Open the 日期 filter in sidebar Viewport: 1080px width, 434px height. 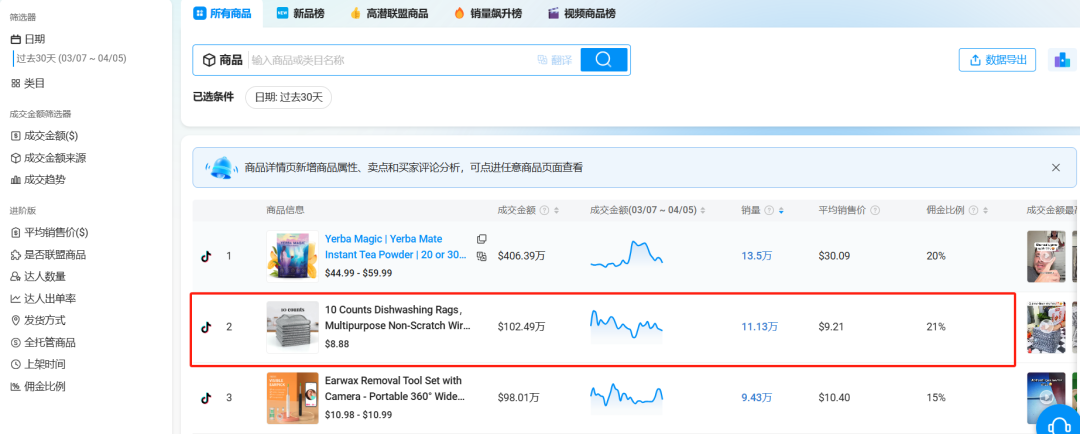pos(28,38)
